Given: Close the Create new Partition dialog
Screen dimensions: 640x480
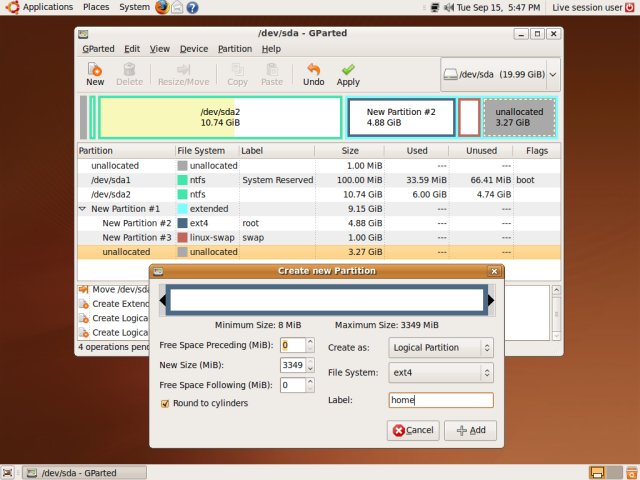Looking at the screenshot, I should 494,271.
